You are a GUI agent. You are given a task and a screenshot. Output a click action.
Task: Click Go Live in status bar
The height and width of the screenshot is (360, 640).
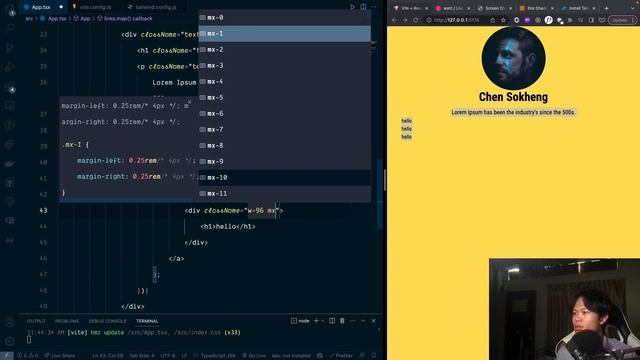click(x=254, y=356)
